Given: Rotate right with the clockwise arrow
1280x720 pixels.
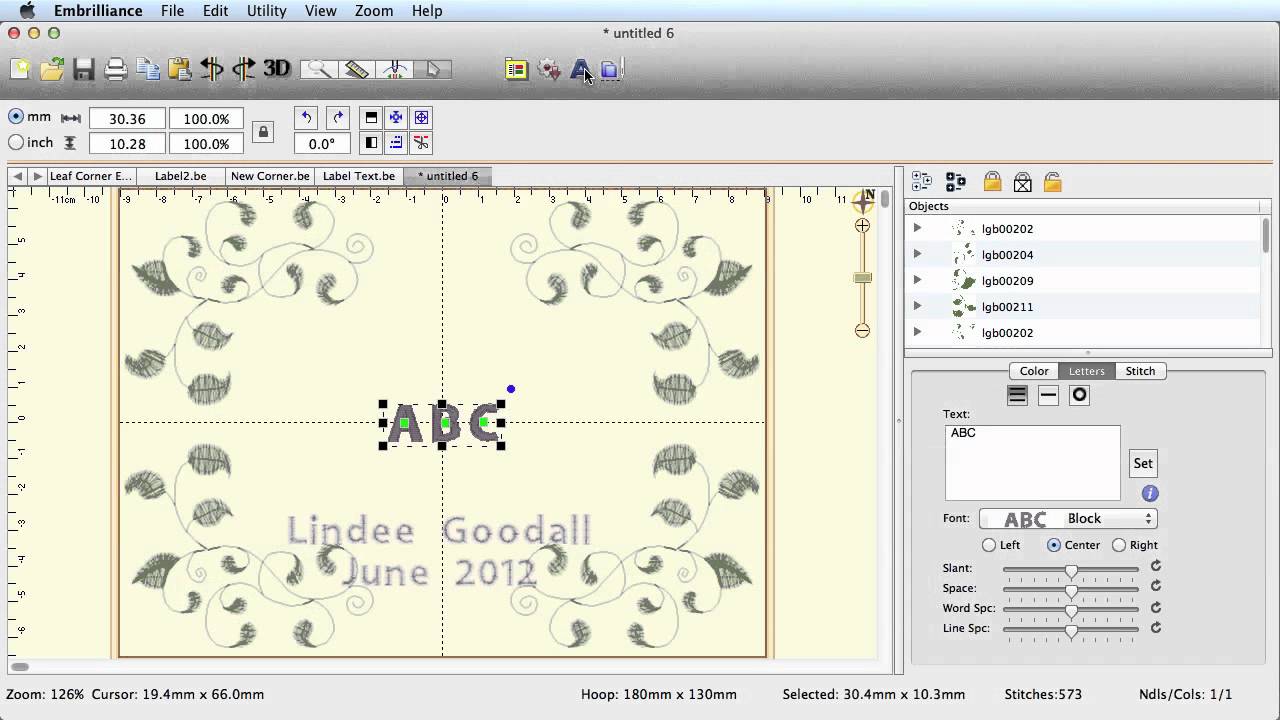Looking at the screenshot, I should 338,117.
